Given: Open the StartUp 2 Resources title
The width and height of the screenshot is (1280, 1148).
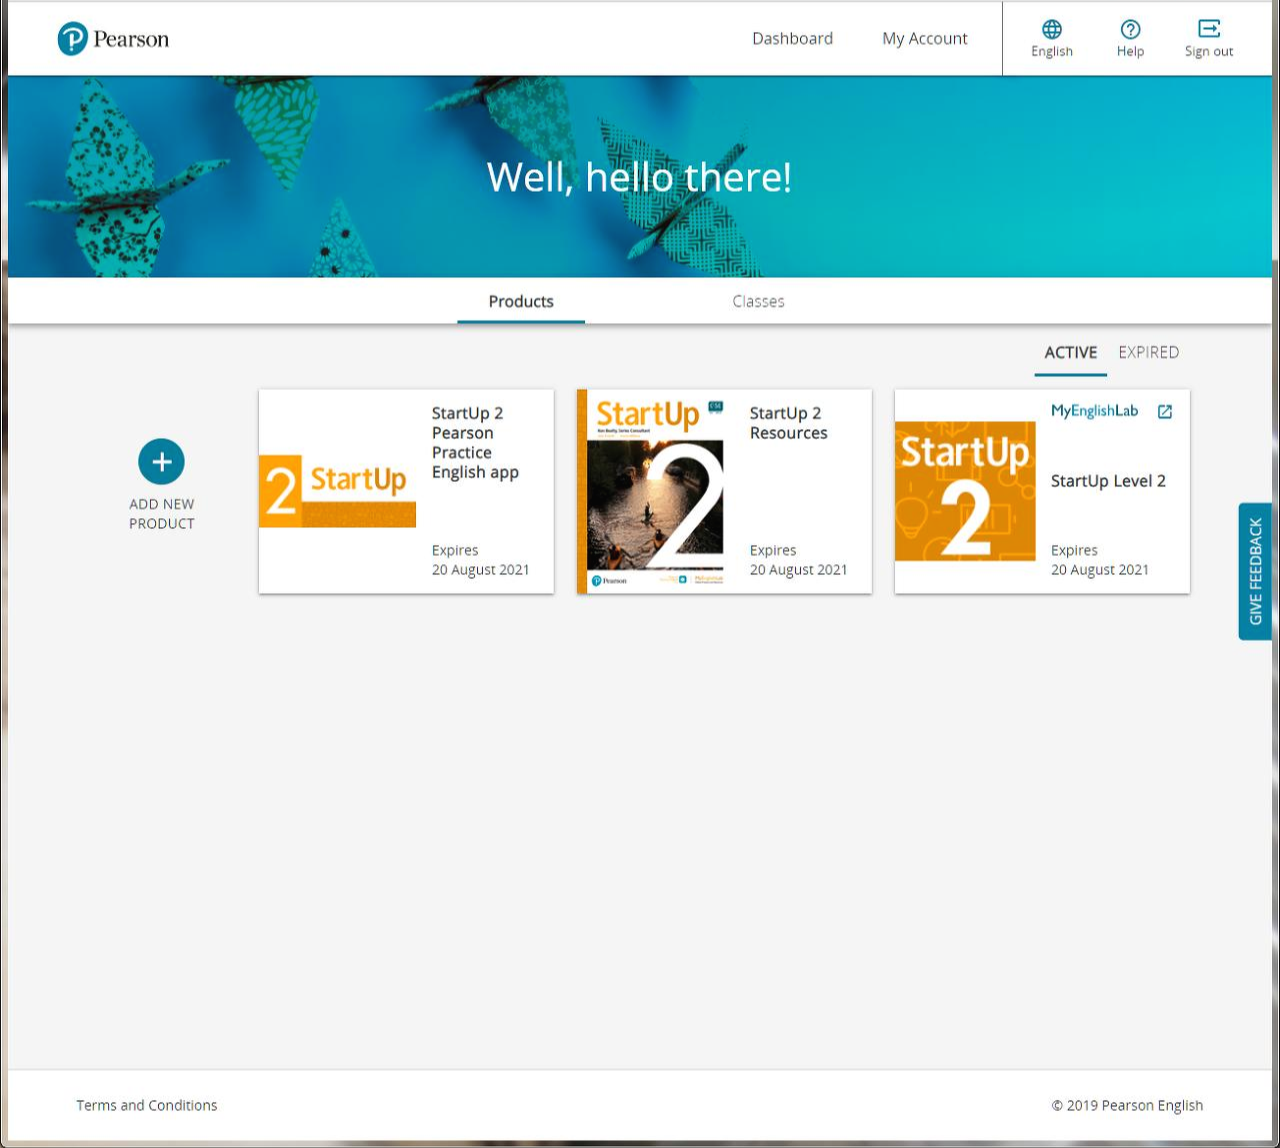Looking at the screenshot, I should click(x=789, y=423).
